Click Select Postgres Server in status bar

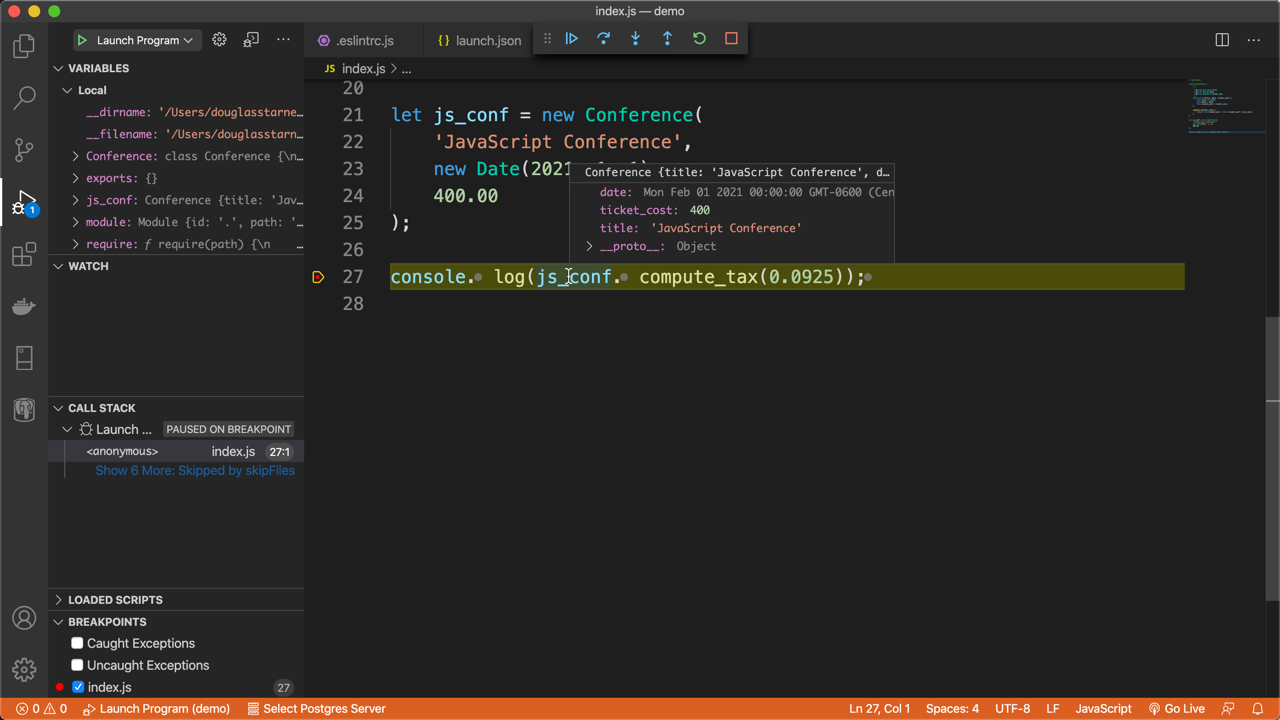pos(316,709)
